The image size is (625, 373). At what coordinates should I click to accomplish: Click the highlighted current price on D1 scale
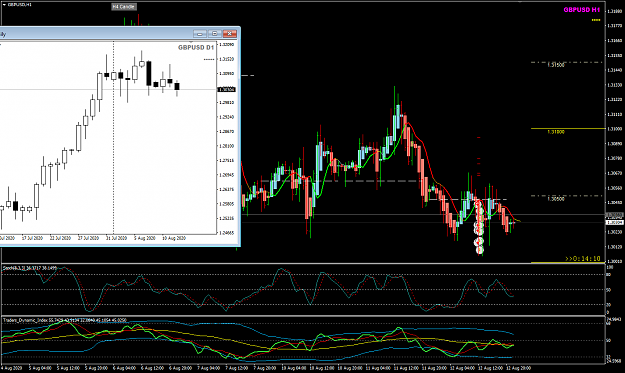(226, 89)
